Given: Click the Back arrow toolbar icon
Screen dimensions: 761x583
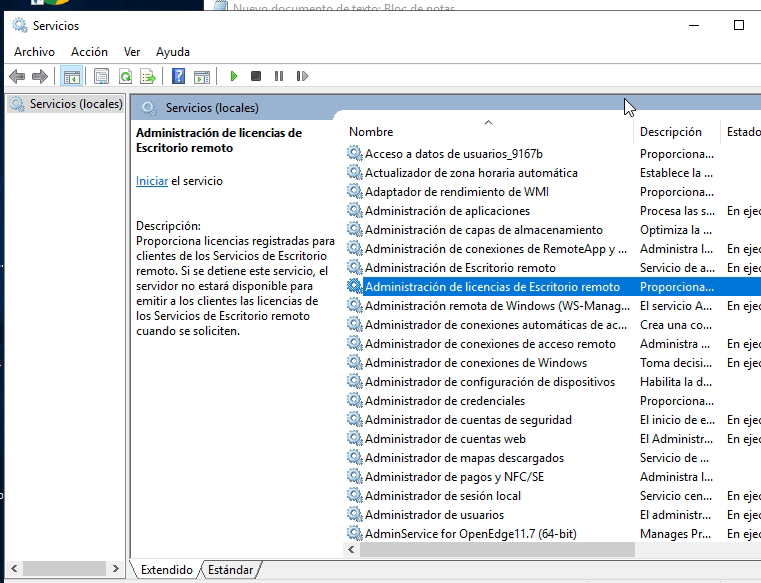Looking at the screenshot, I should pos(17,76).
